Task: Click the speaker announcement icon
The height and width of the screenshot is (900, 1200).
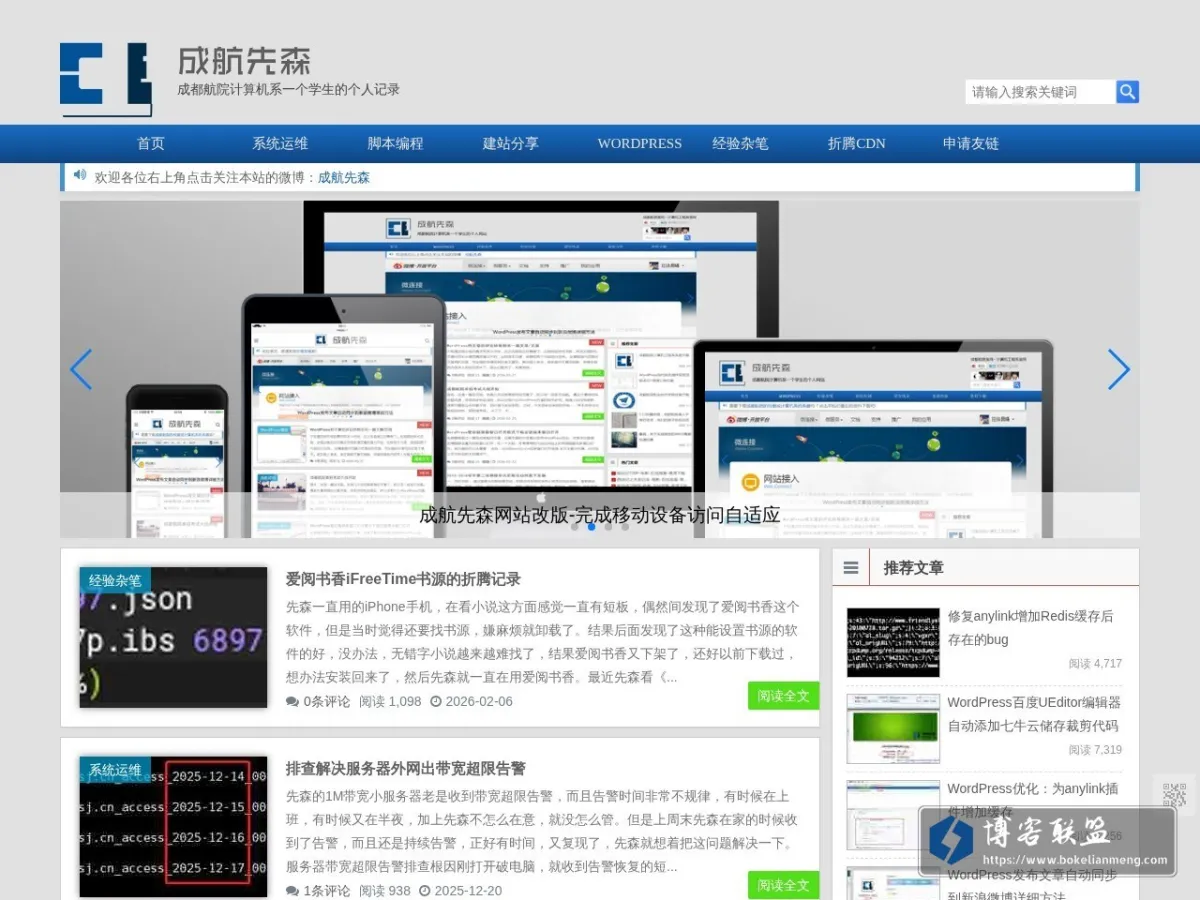Action: [80, 175]
